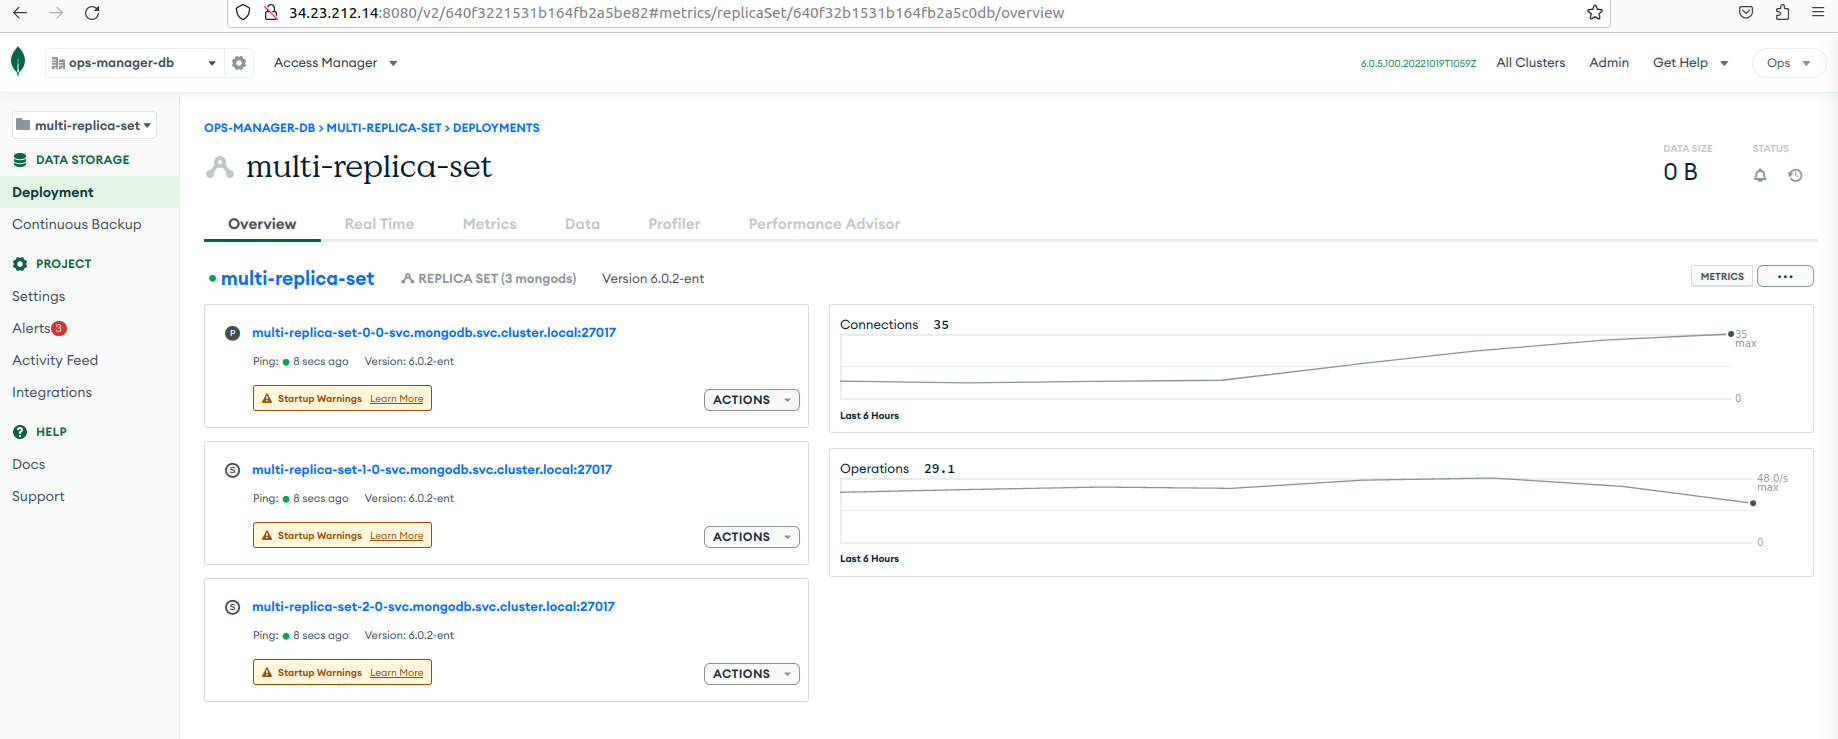Click MULTI-REPLICA-SET breadcrumb
The height and width of the screenshot is (739, 1838).
(384, 128)
